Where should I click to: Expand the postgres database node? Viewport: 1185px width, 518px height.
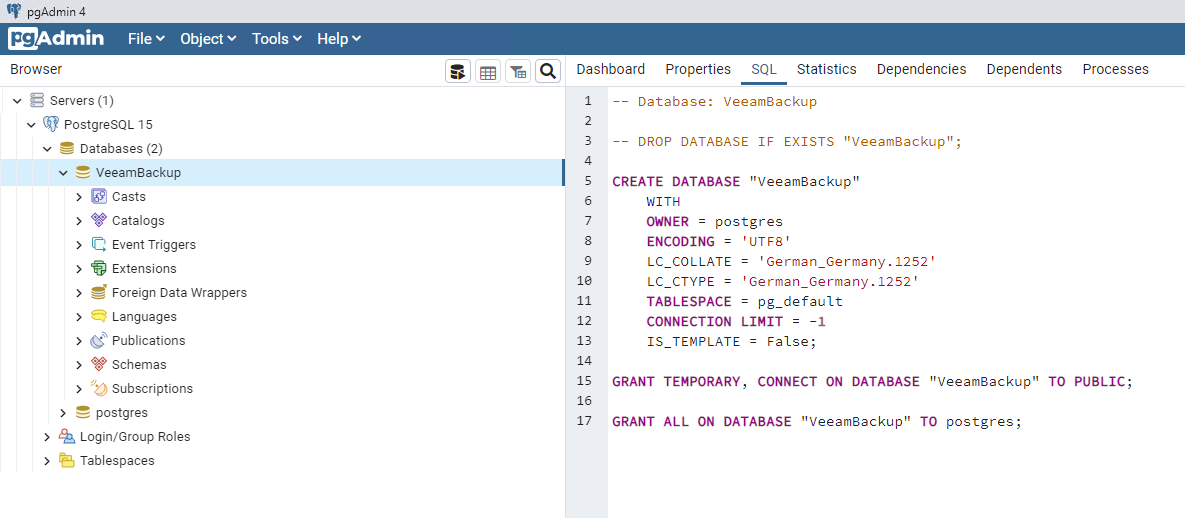(x=63, y=413)
